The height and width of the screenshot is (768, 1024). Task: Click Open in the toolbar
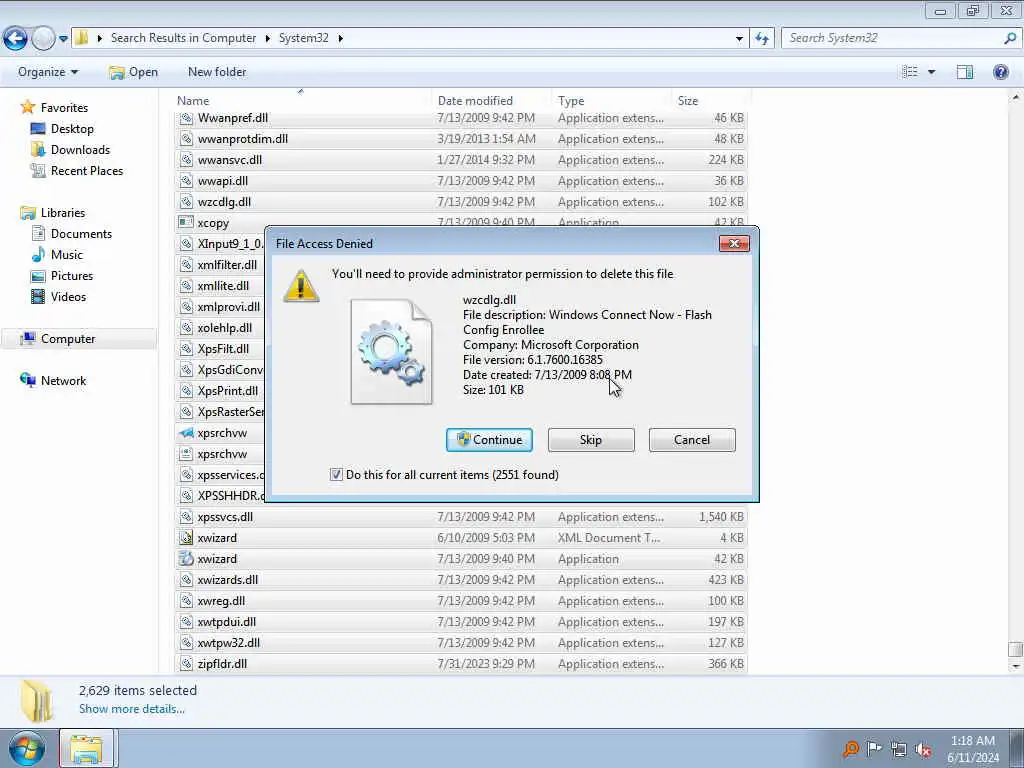(x=133, y=72)
